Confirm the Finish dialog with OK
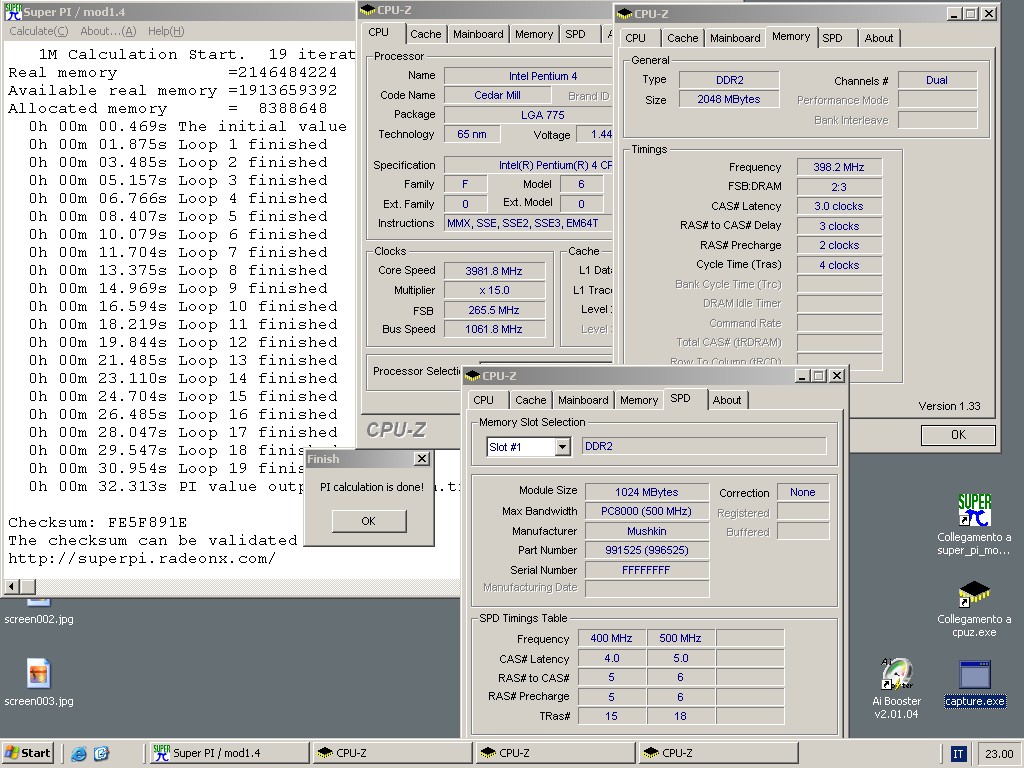Screen dimensions: 1024x768 point(368,521)
